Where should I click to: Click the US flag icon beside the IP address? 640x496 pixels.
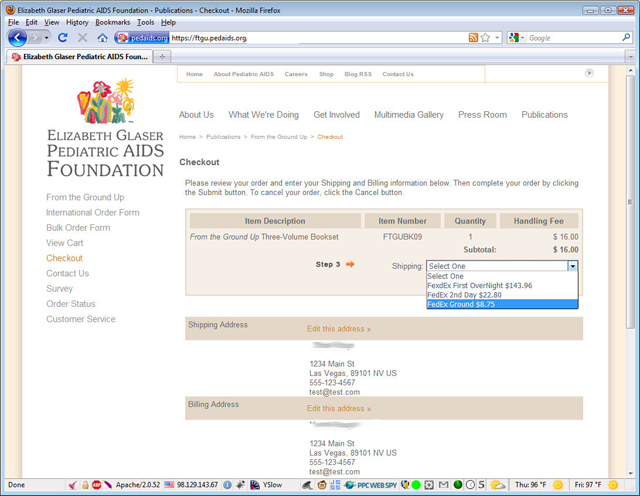coord(169,485)
